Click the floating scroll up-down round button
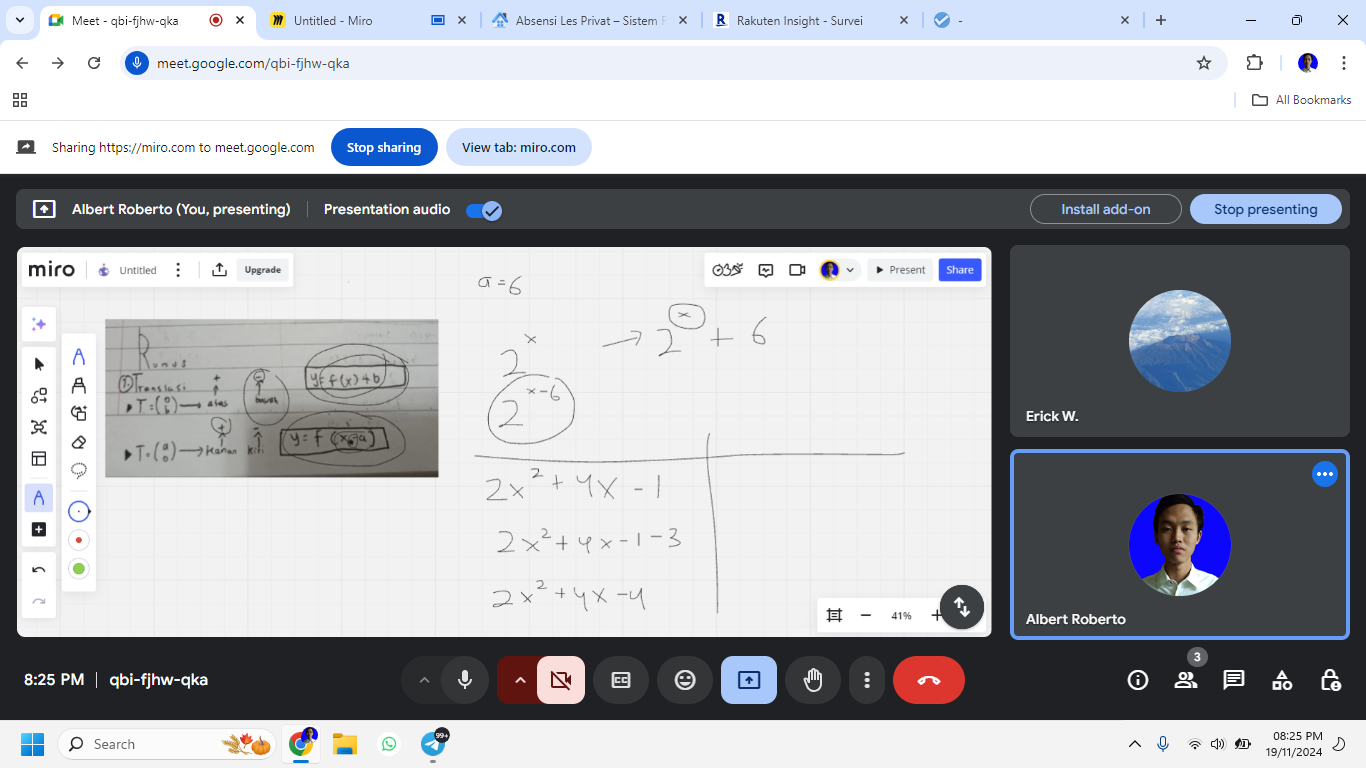This screenshot has height=768, width=1366. (x=962, y=607)
